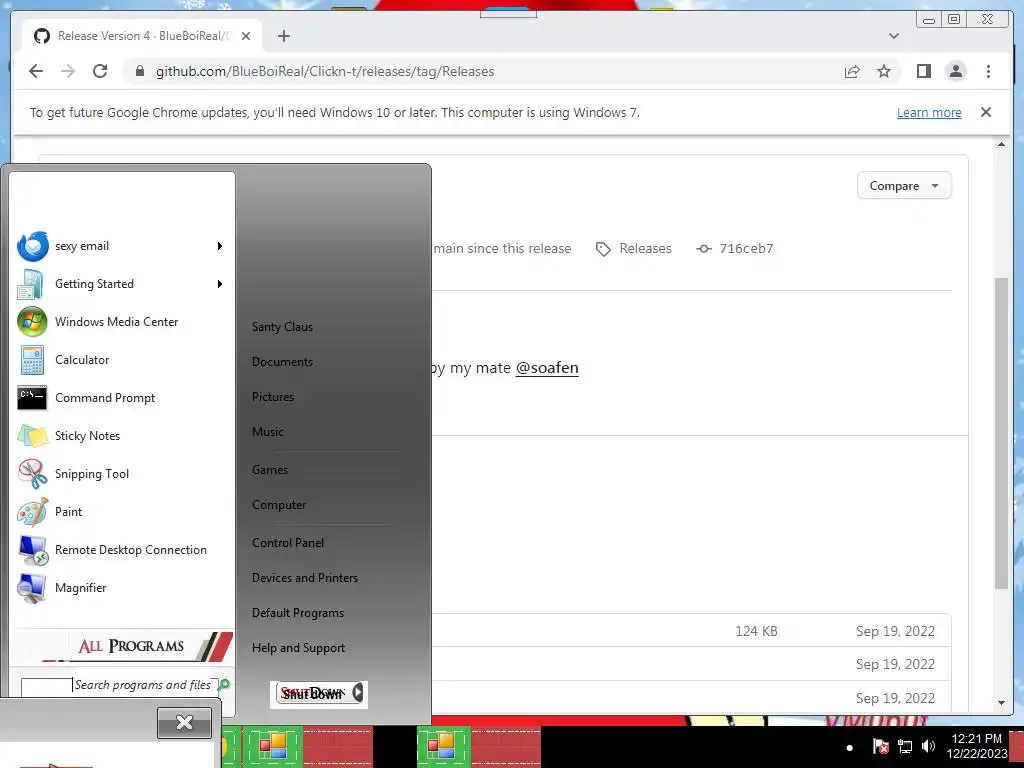The height and width of the screenshot is (768, 1024).
Task: Open Devices and Printers
Action: coord(305,578)
